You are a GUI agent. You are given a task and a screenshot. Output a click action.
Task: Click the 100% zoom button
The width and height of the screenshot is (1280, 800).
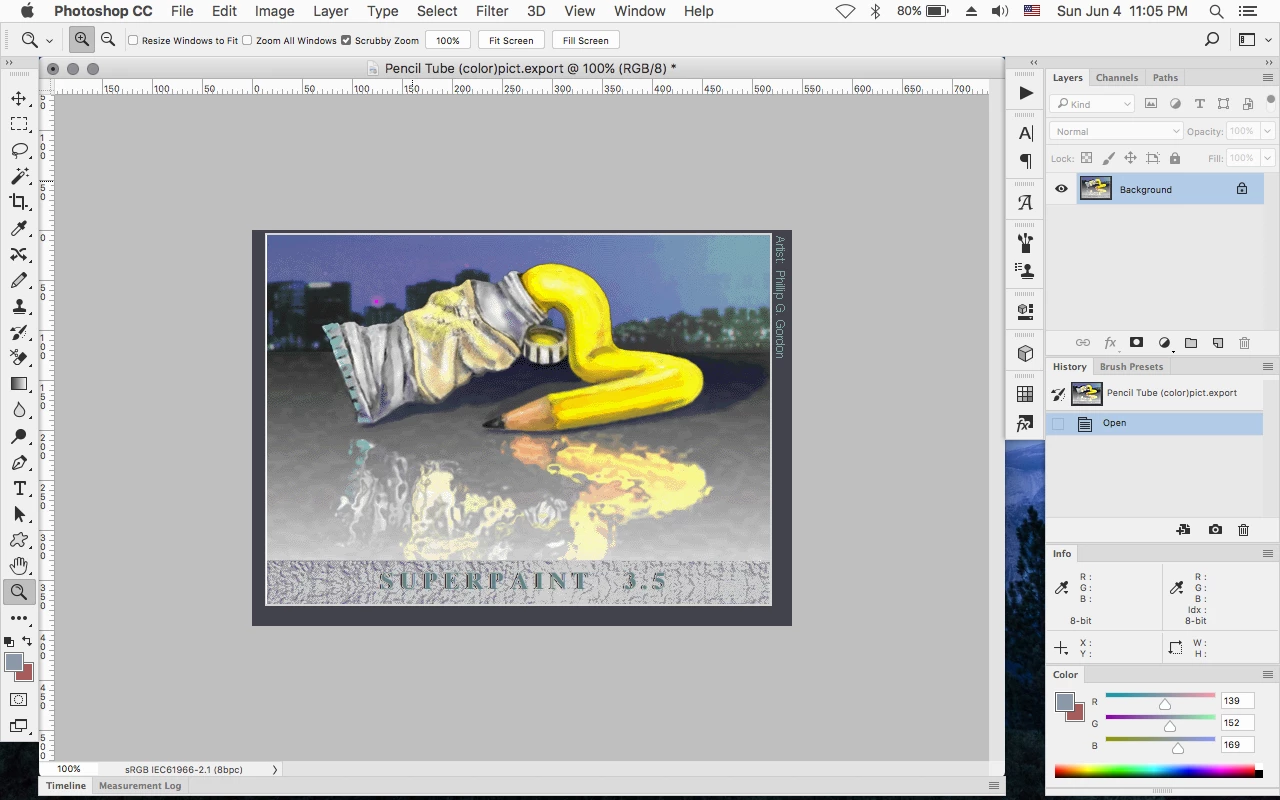click(448, 41)
